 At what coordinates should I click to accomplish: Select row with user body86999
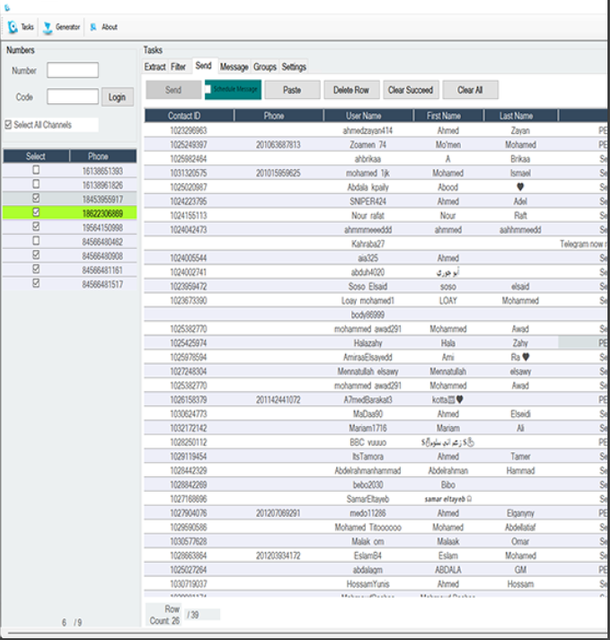tap(376, 315)
